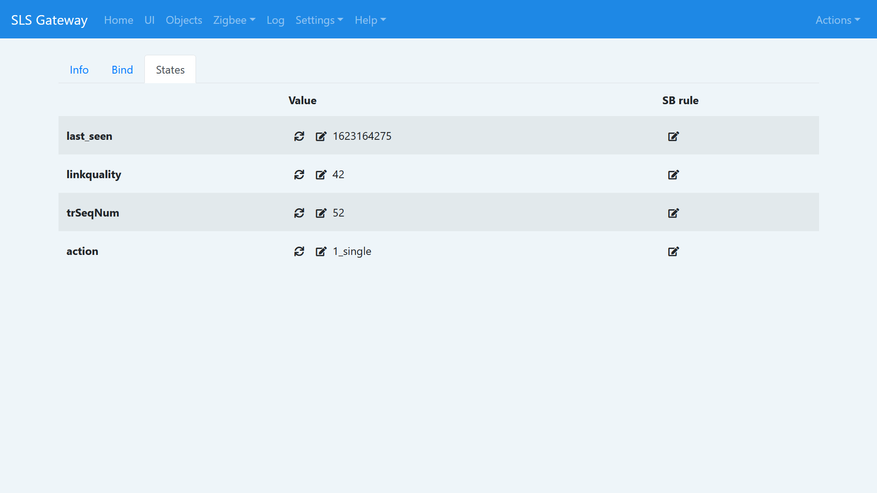This screenshot has height=493, width=877.
Task: Edit SB rule for action
Action: coord(673,252)
